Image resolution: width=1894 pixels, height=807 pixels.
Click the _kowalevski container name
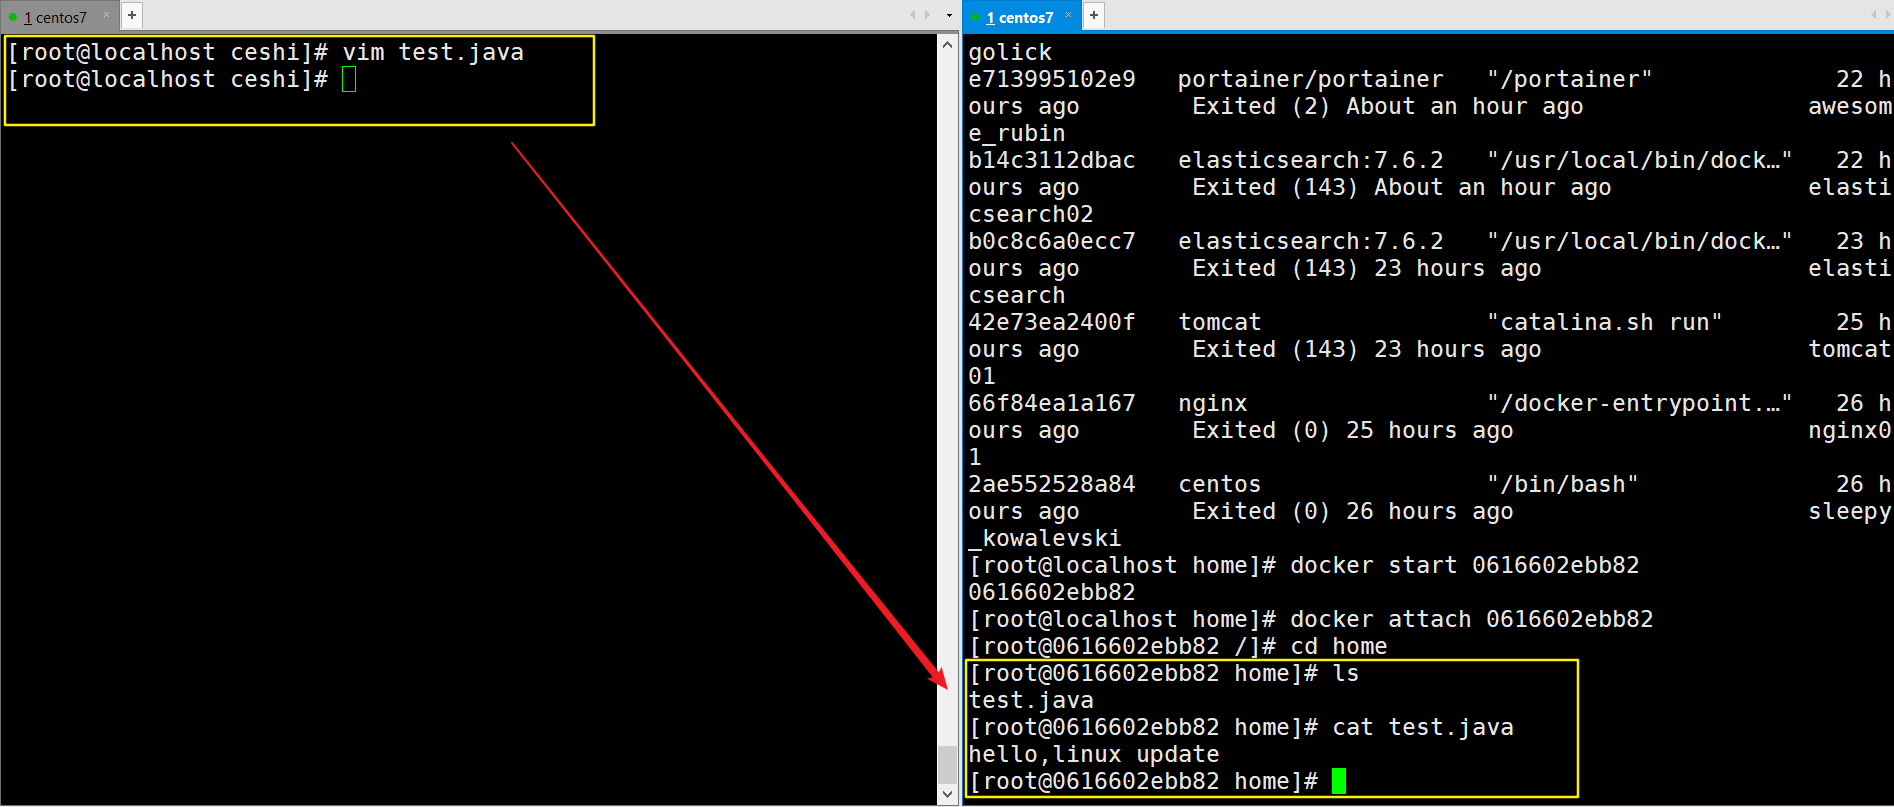(1045, 538)
